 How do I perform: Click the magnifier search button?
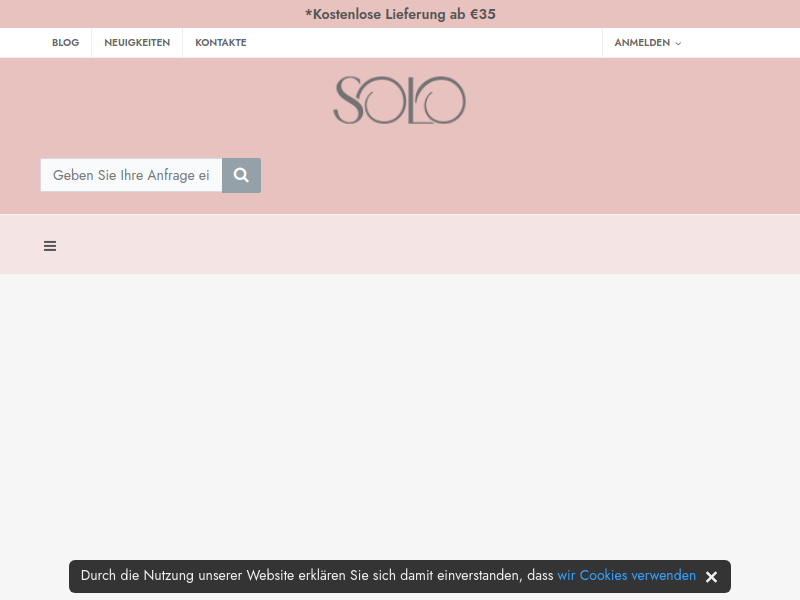pos(241,176)
